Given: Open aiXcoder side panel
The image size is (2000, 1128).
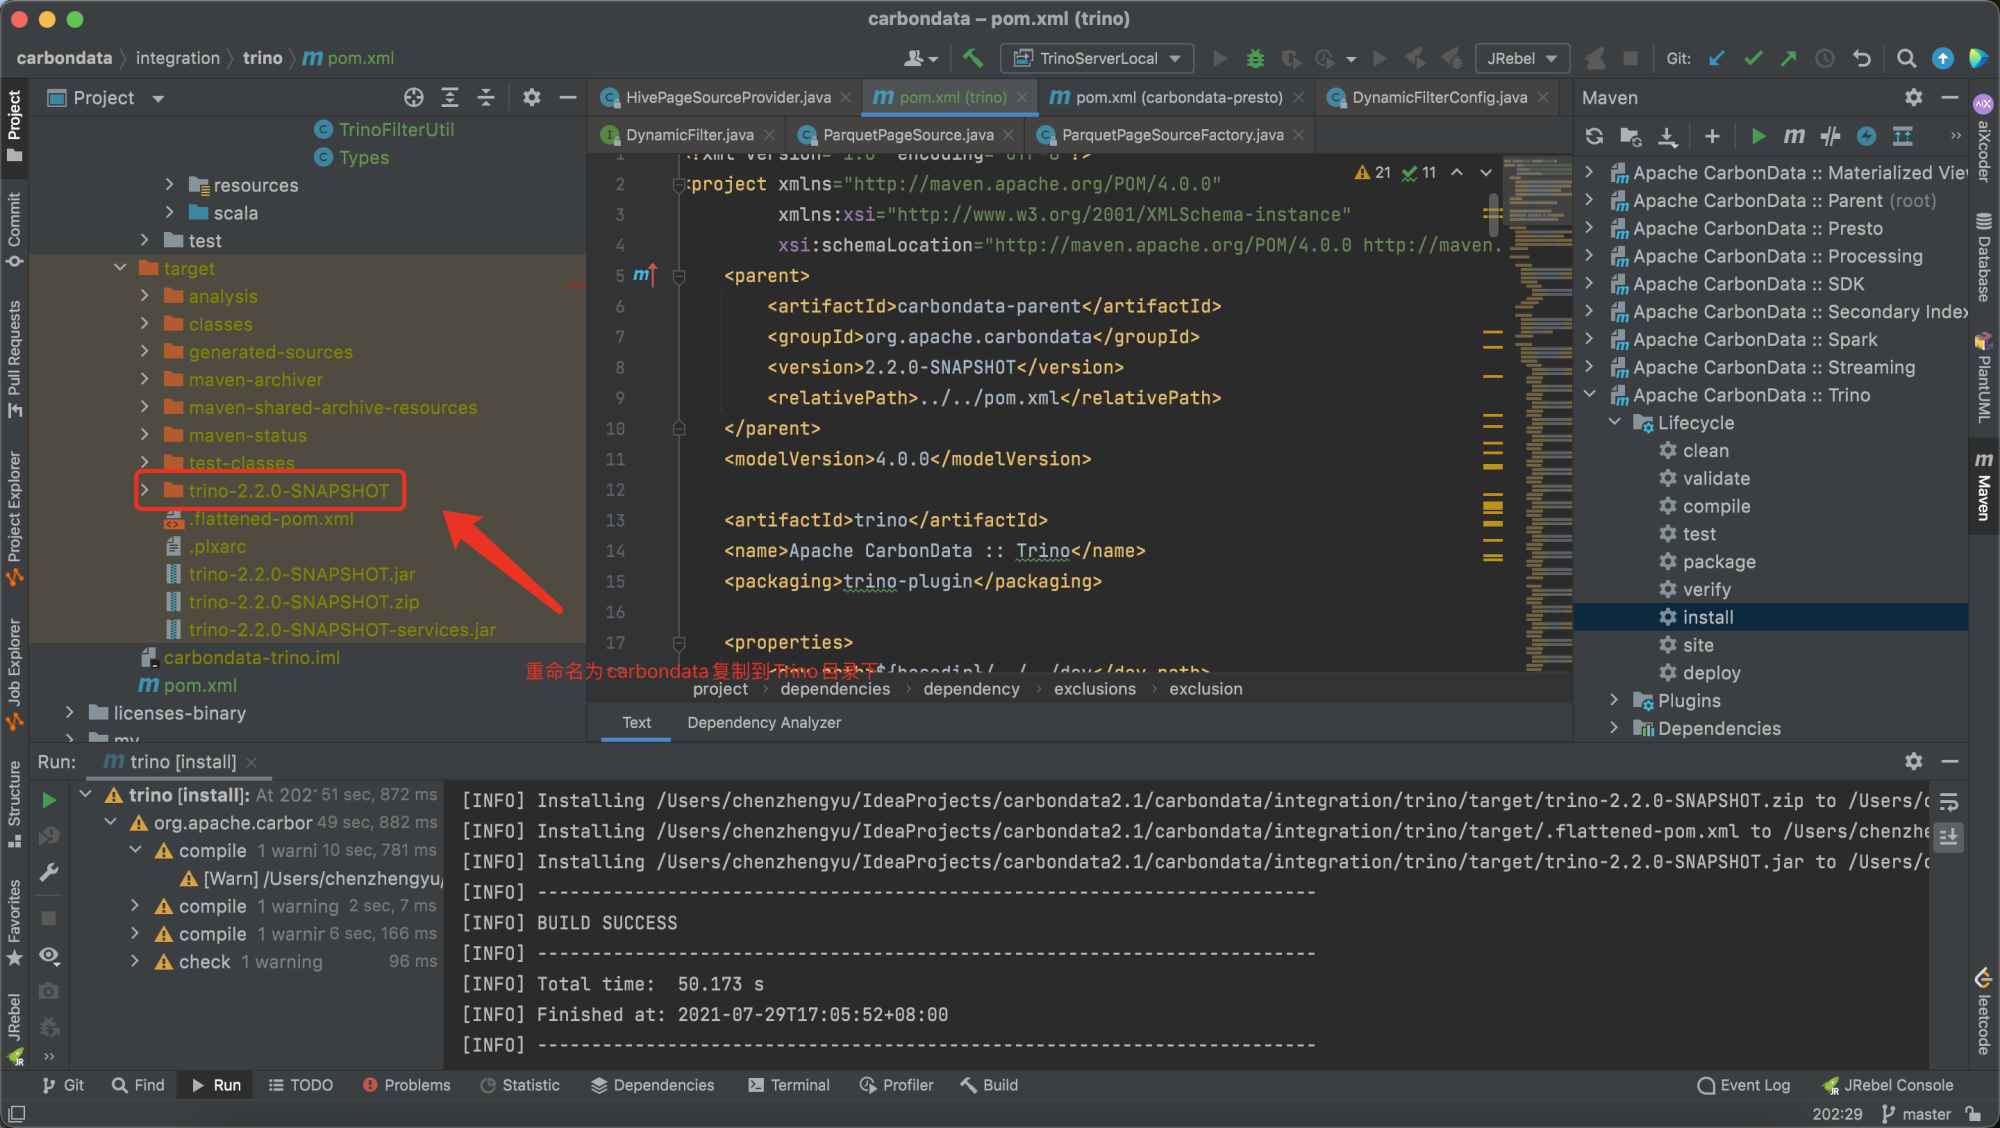Looking at the screenshot, I should coord(1984,137).
